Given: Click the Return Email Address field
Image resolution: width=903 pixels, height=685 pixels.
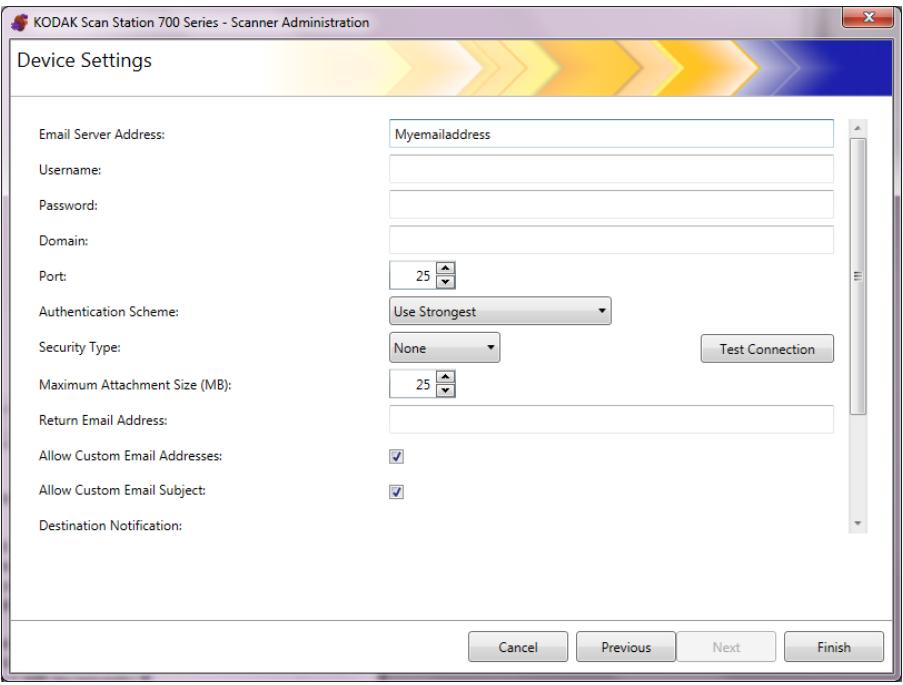Looking at the screenshot, I should point(611,419).
